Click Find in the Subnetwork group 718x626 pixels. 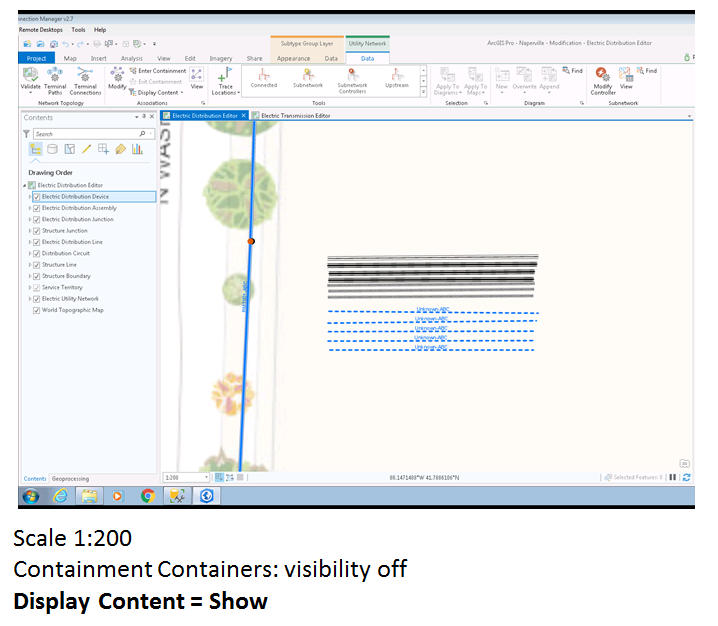pos(647,71)
